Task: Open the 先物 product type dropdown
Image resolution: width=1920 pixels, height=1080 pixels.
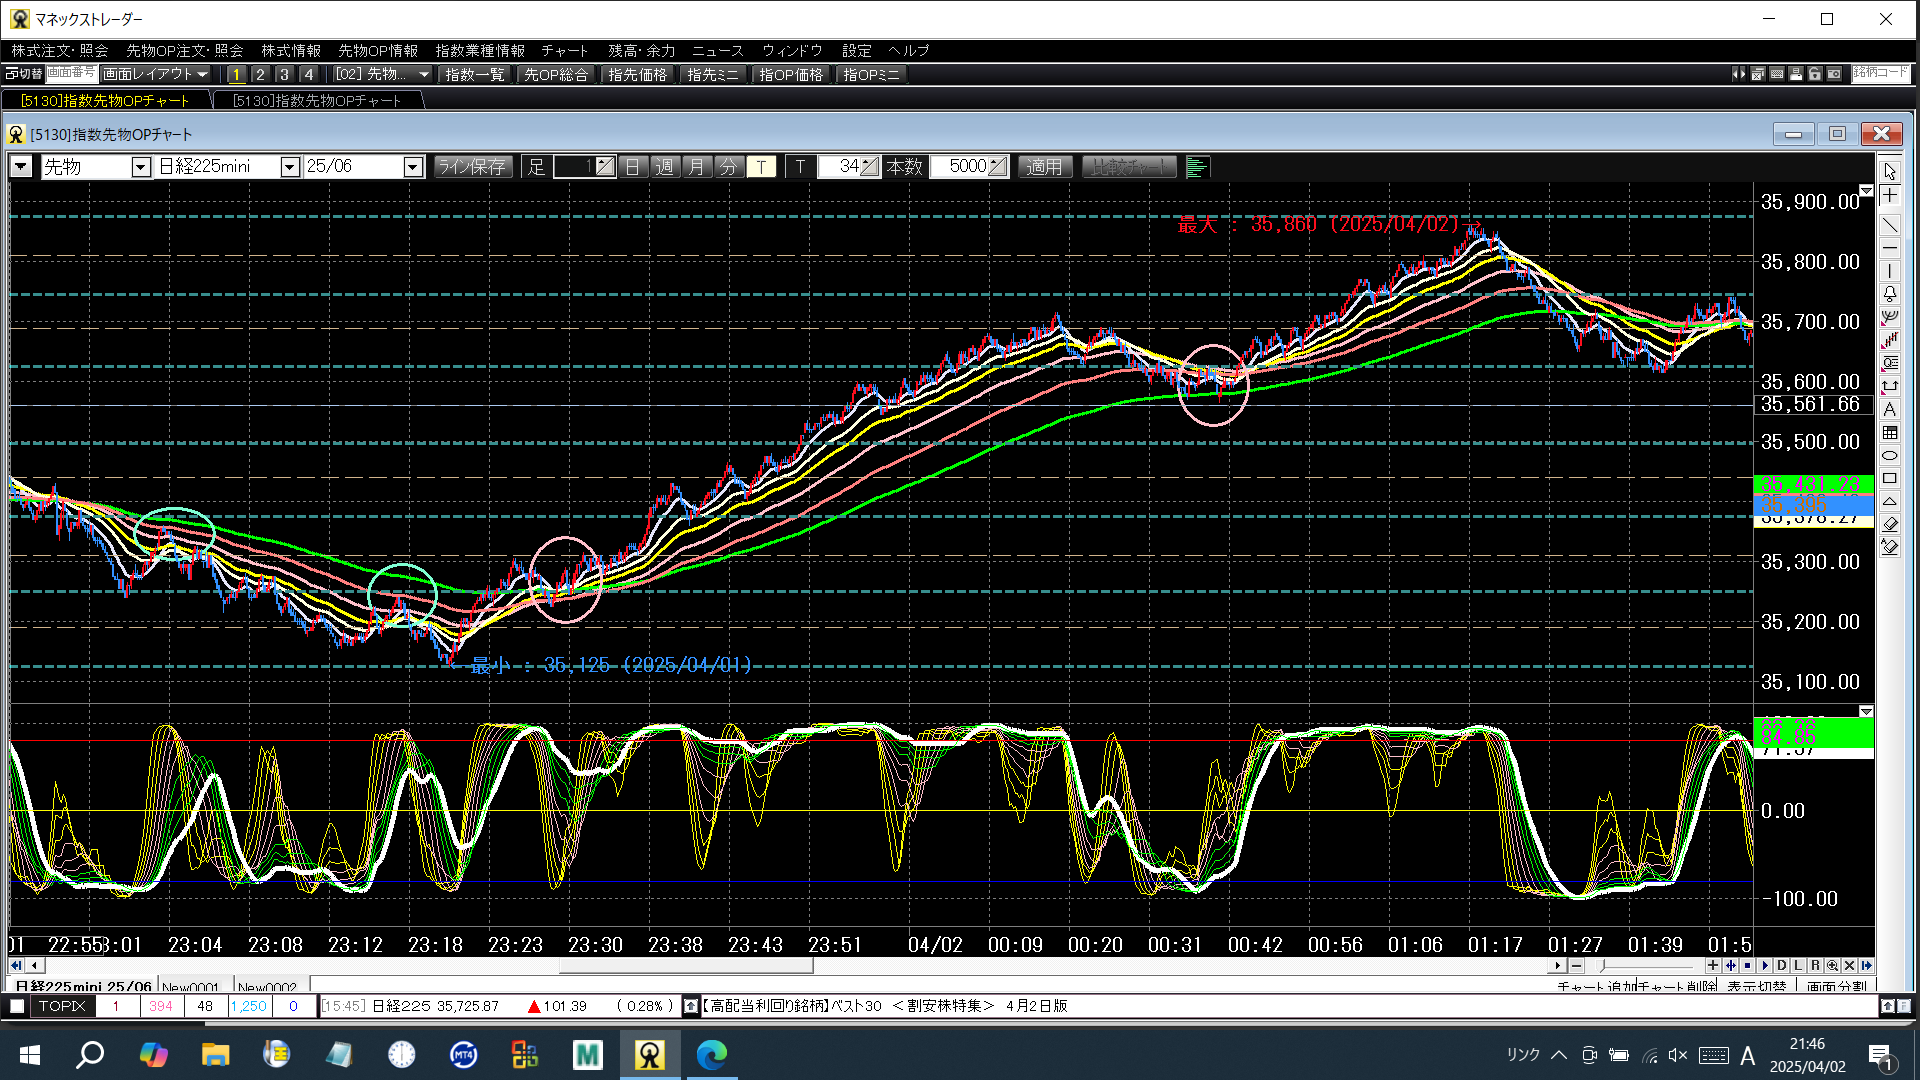Action: pos(141,167)
